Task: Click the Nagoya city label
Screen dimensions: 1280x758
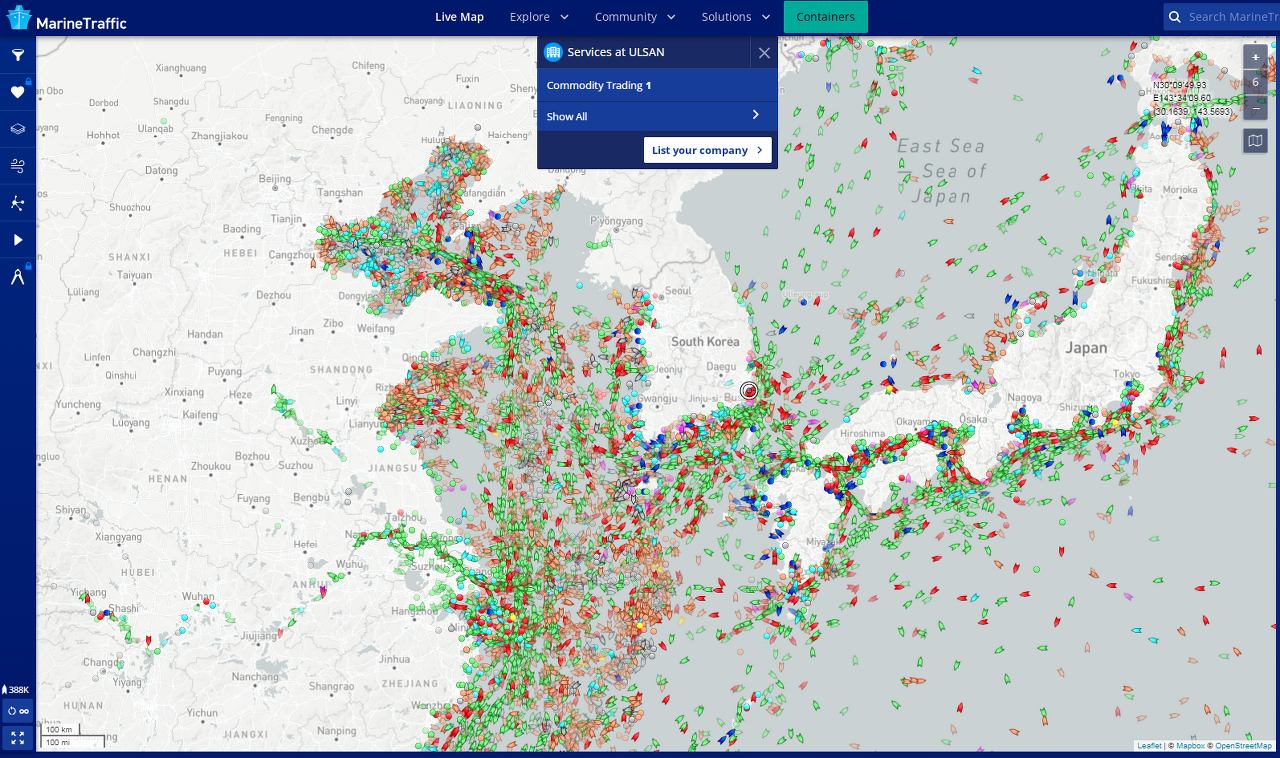Action: point(1024,397)
